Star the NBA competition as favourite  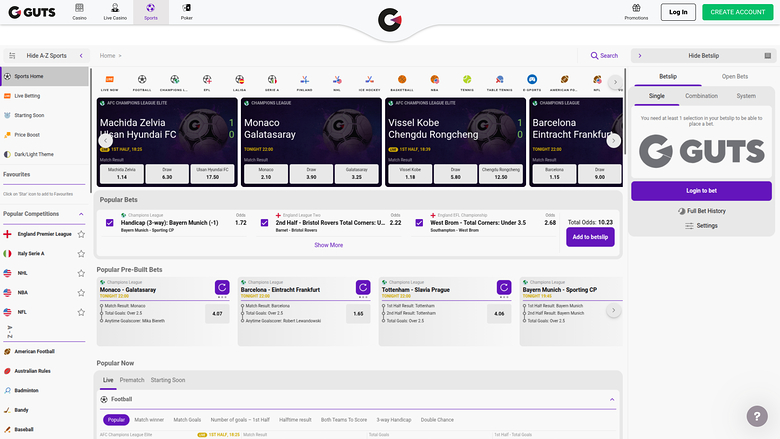pyautogui.click(x=81, y=292)
